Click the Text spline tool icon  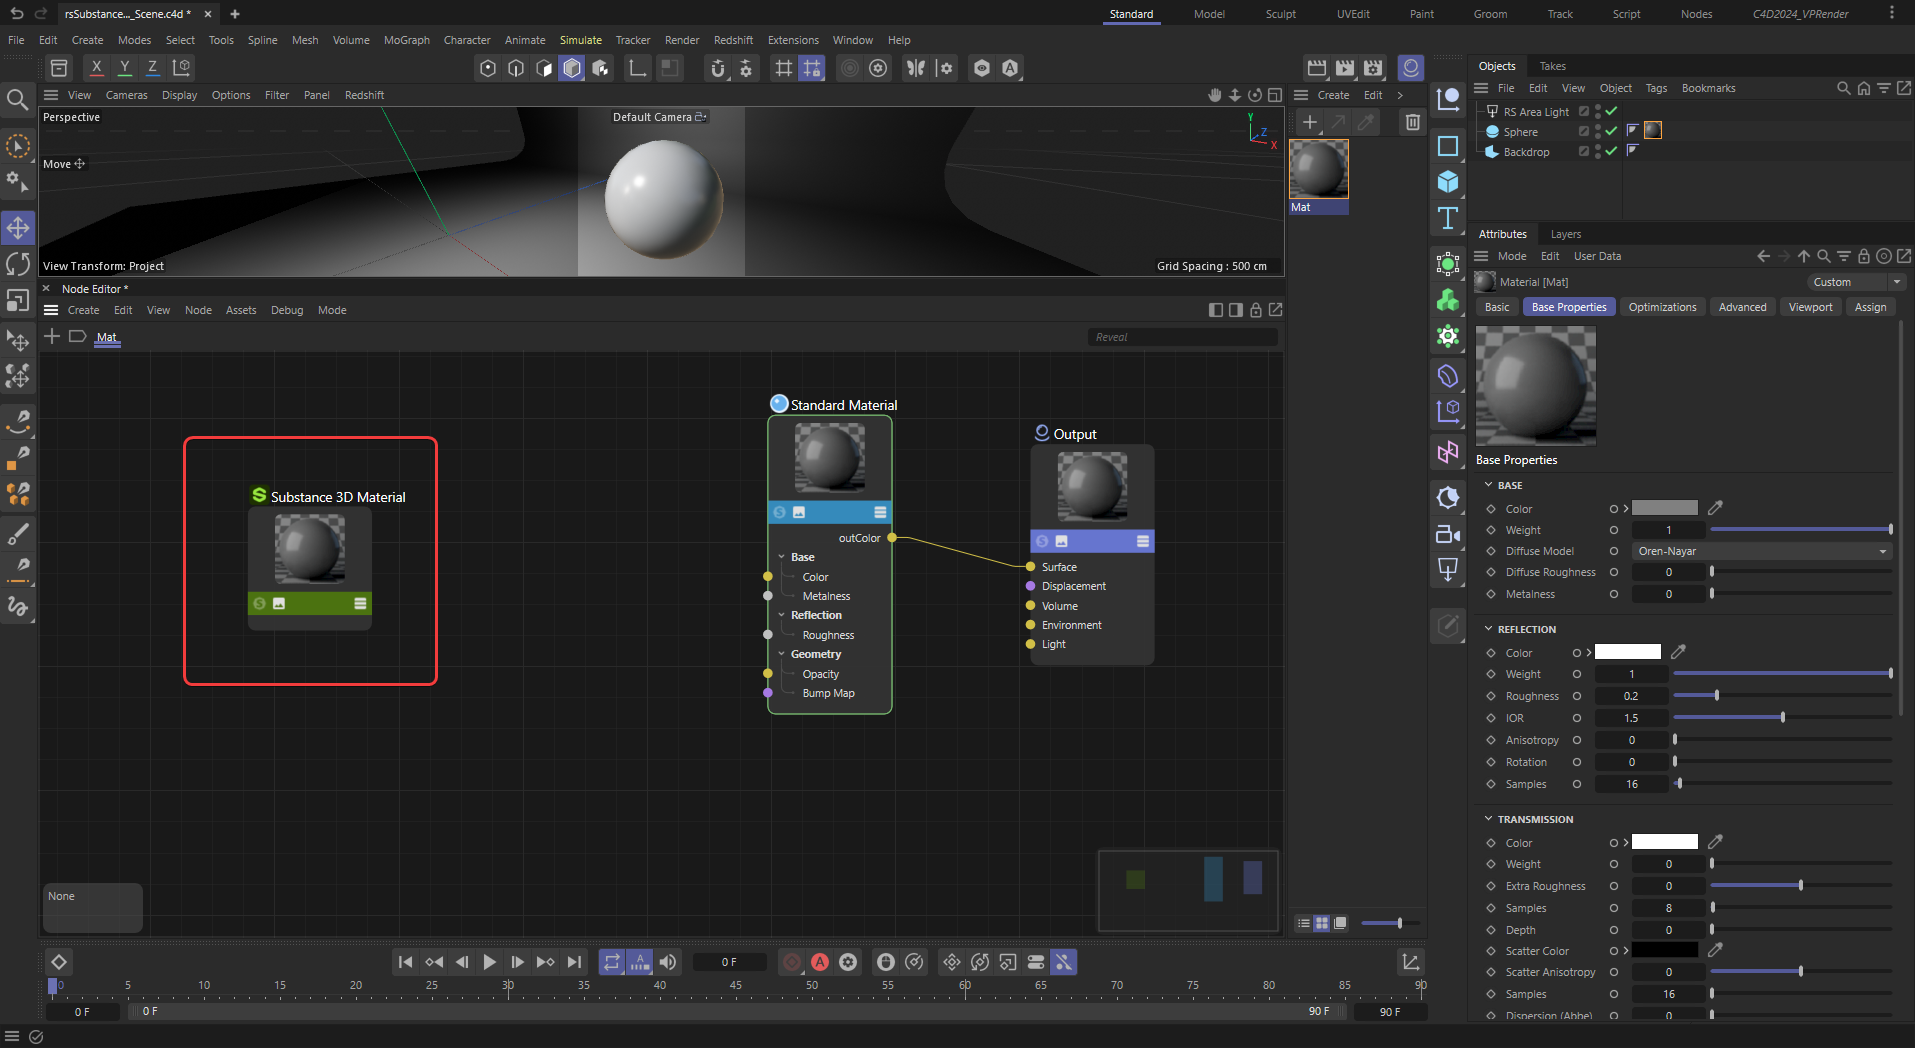pyautogui.click(x=1447, y=218)
